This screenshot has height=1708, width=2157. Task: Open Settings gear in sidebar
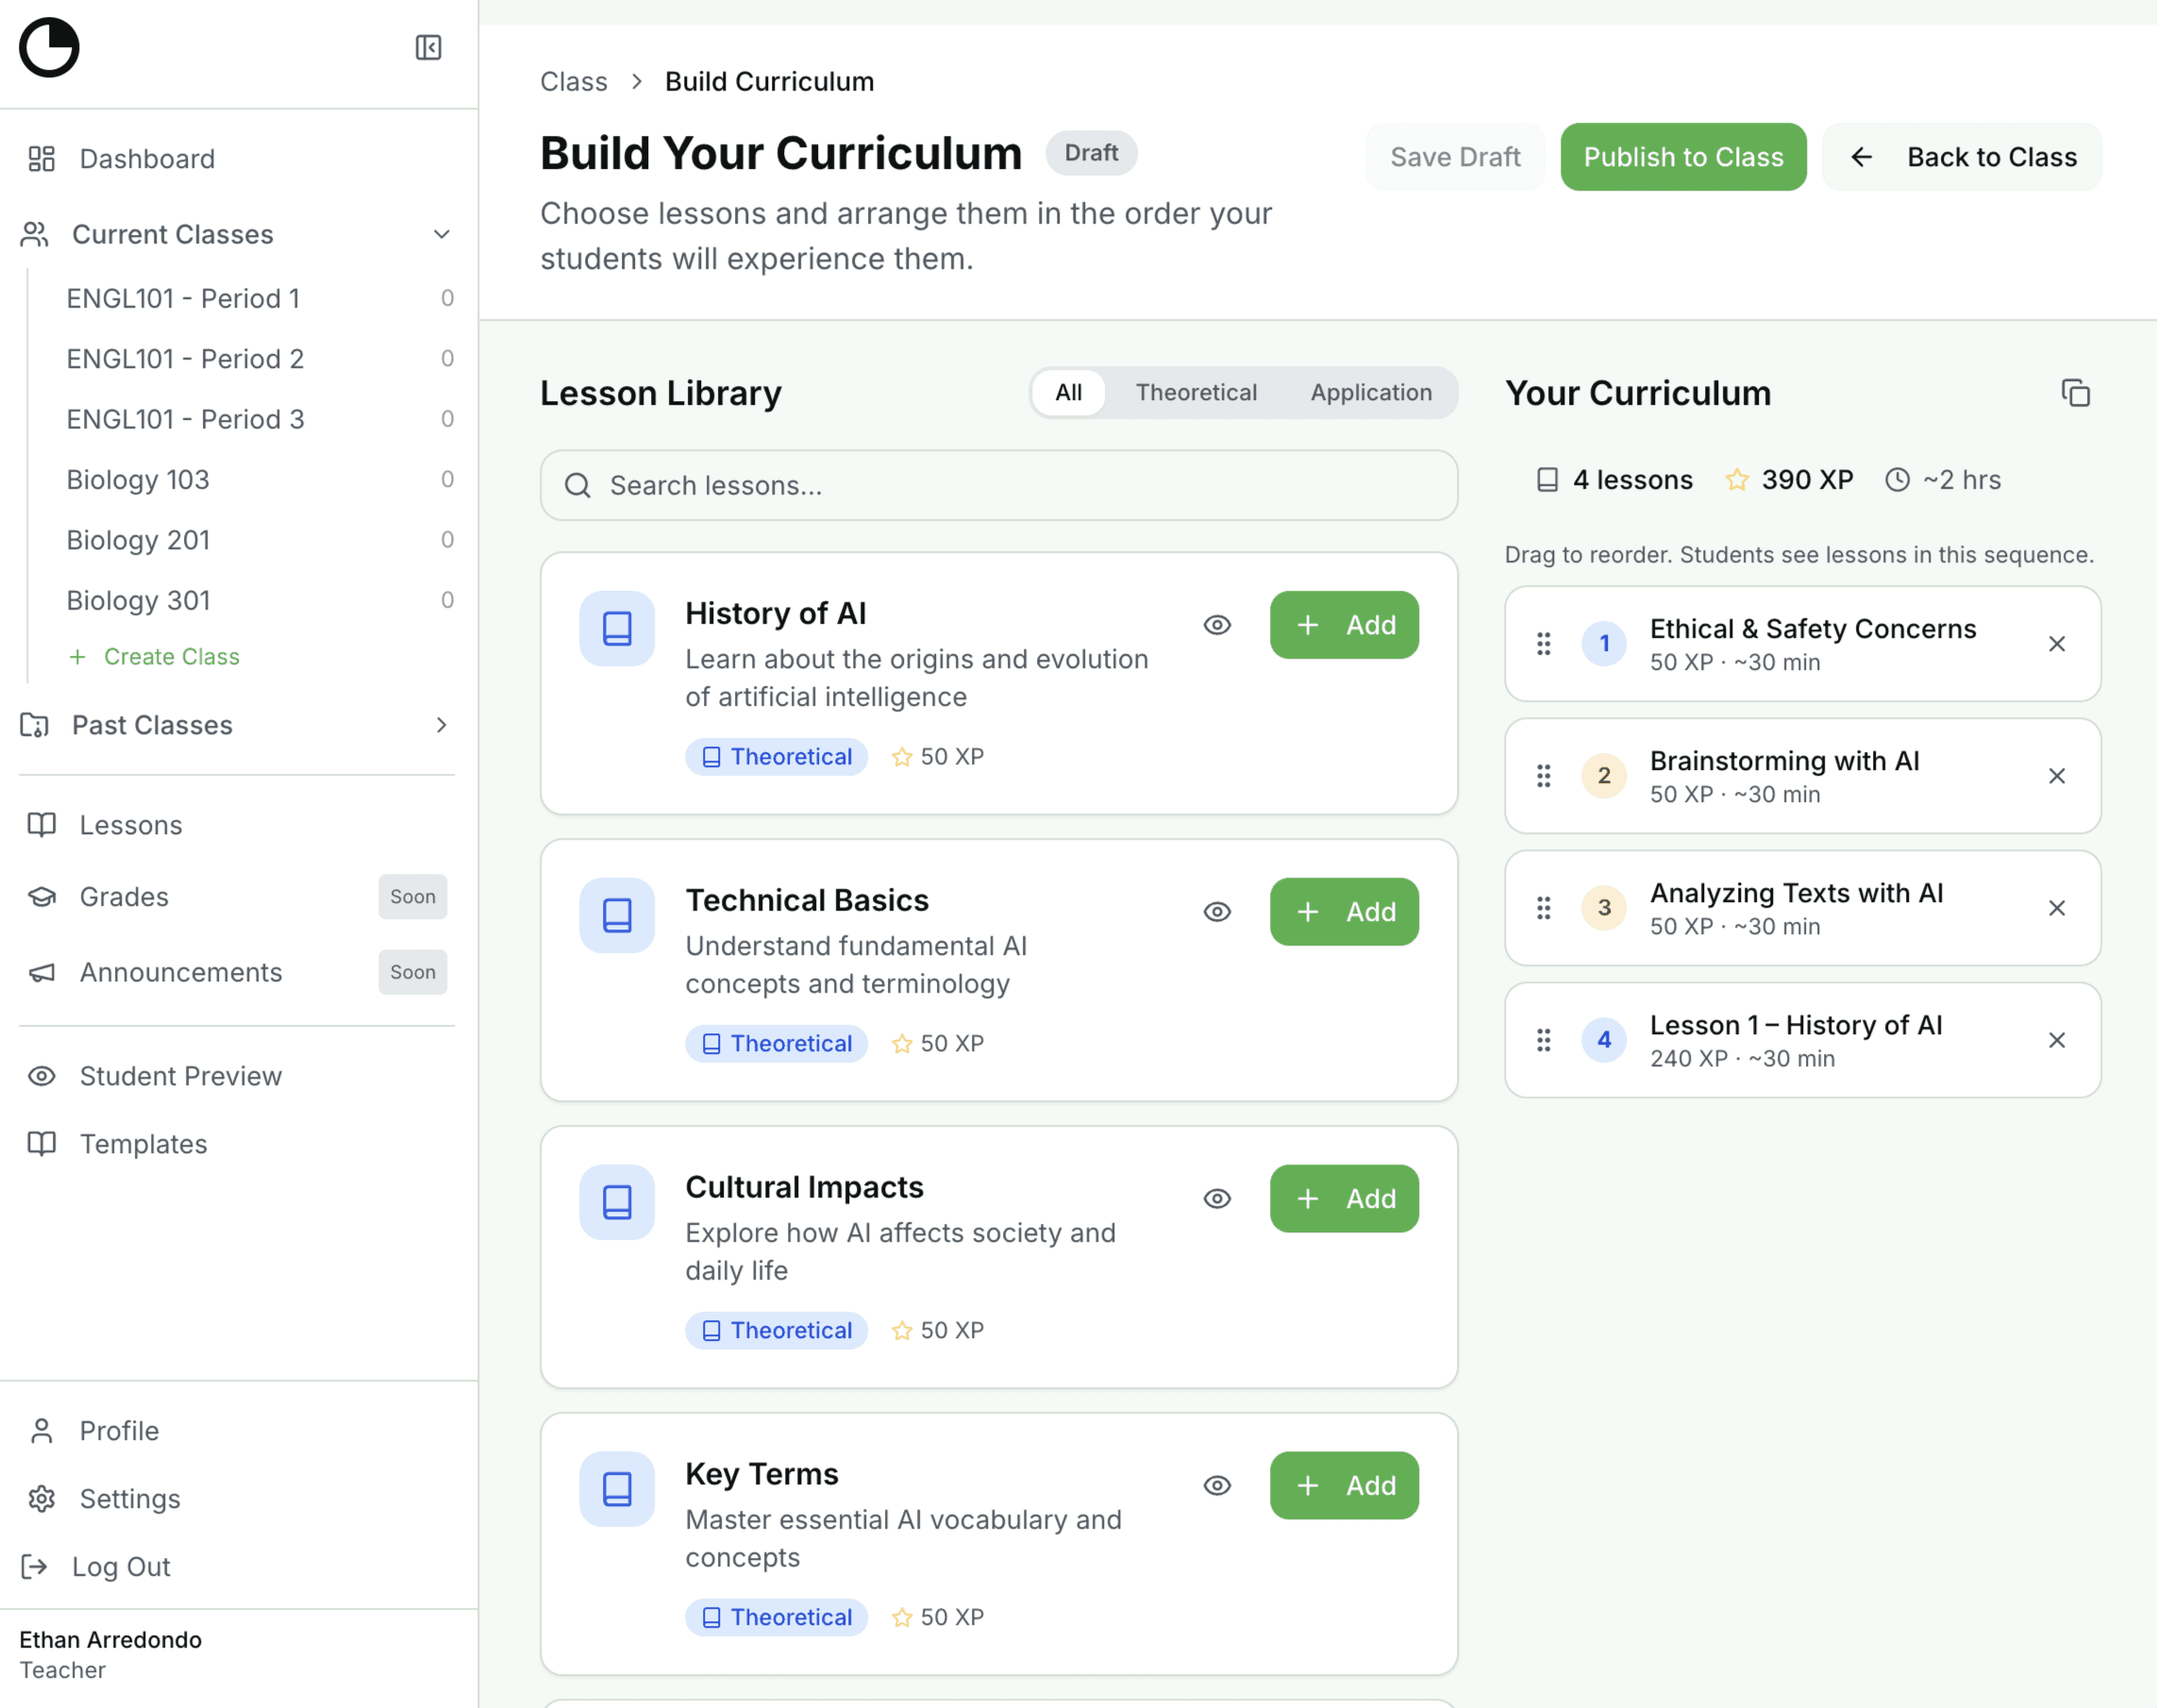pyautogui.click(x=42, y=1498)
